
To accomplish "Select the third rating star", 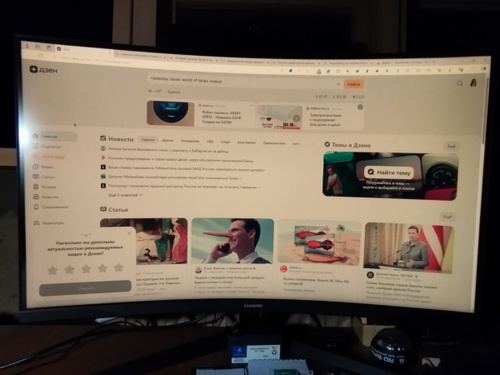I will (x=86, y=269).
